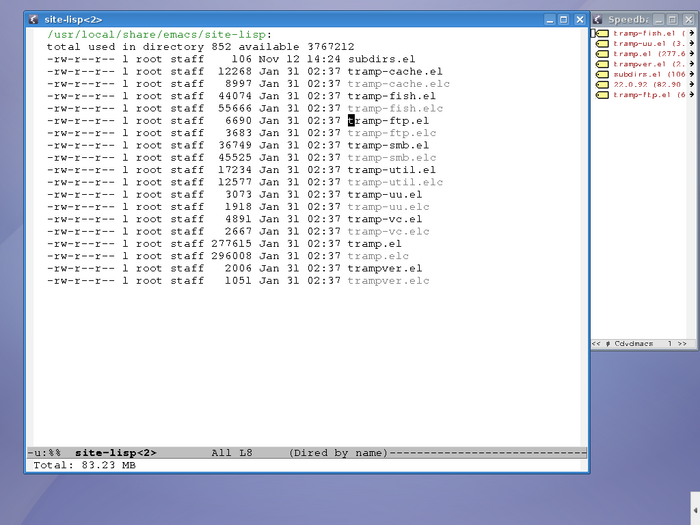700x525 pixels.
Task: Click the << button in Speedbar mode line
Action: [x=596, y=343]
